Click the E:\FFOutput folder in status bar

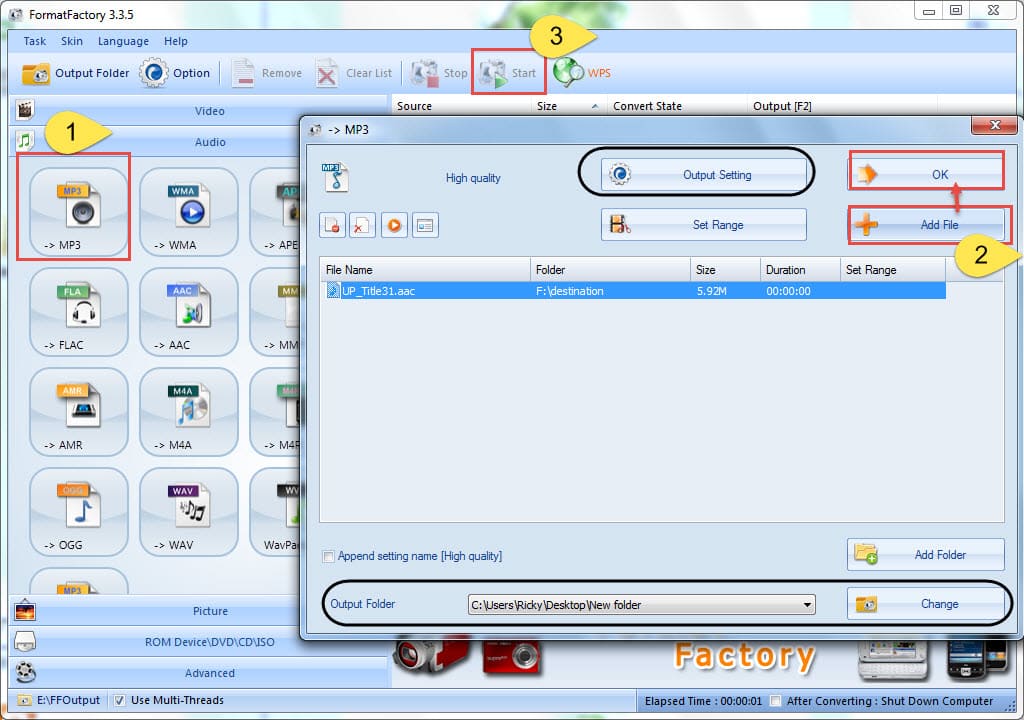tap(60, 700)
